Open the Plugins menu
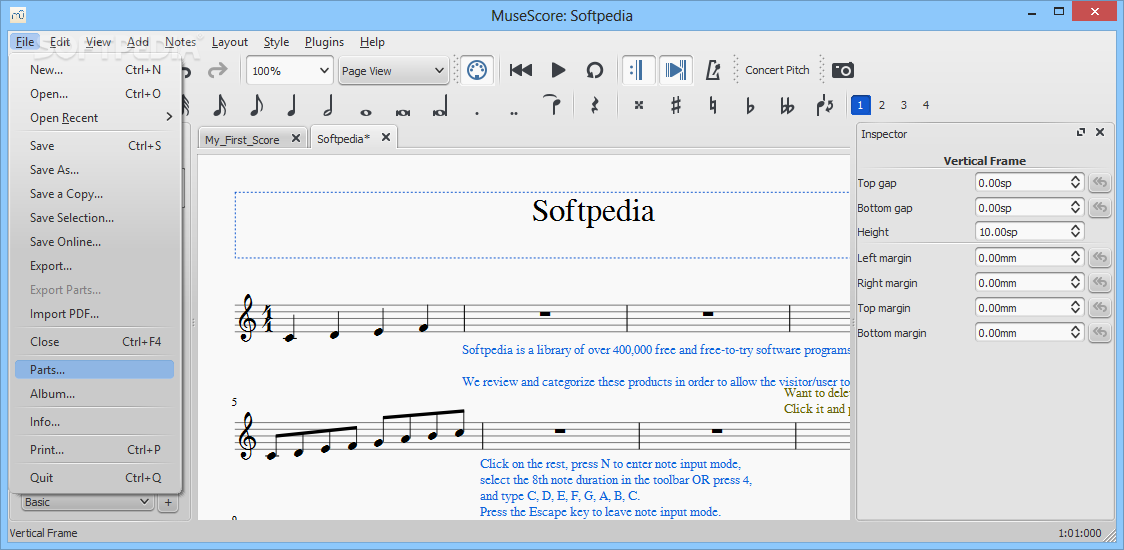Image resolution: width=1124 pixels, height=550 pixels. click(x=324, y=42)
